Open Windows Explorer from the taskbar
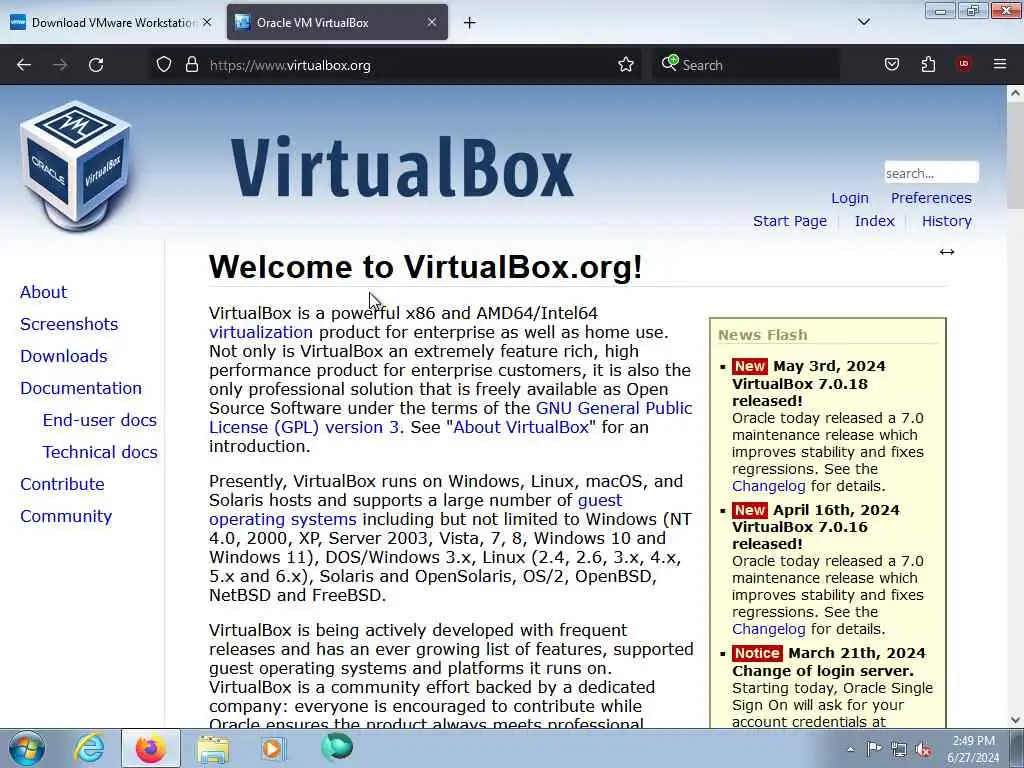 coord(213,749)
